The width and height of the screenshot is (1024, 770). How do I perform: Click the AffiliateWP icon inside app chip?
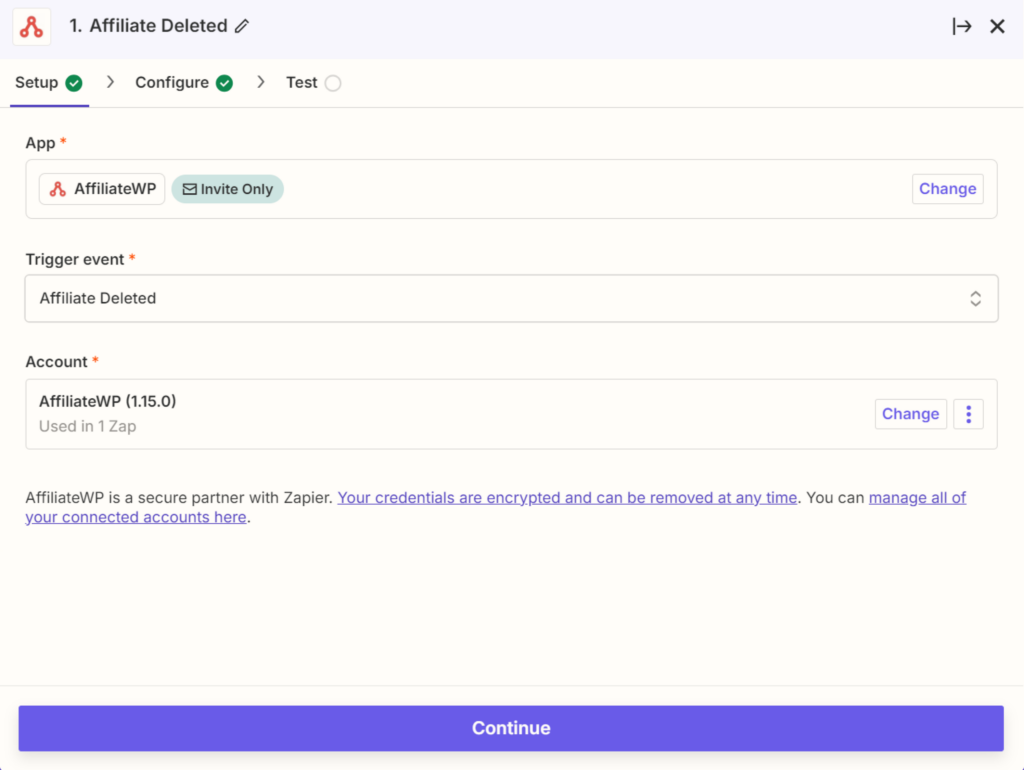coord(58,189)
